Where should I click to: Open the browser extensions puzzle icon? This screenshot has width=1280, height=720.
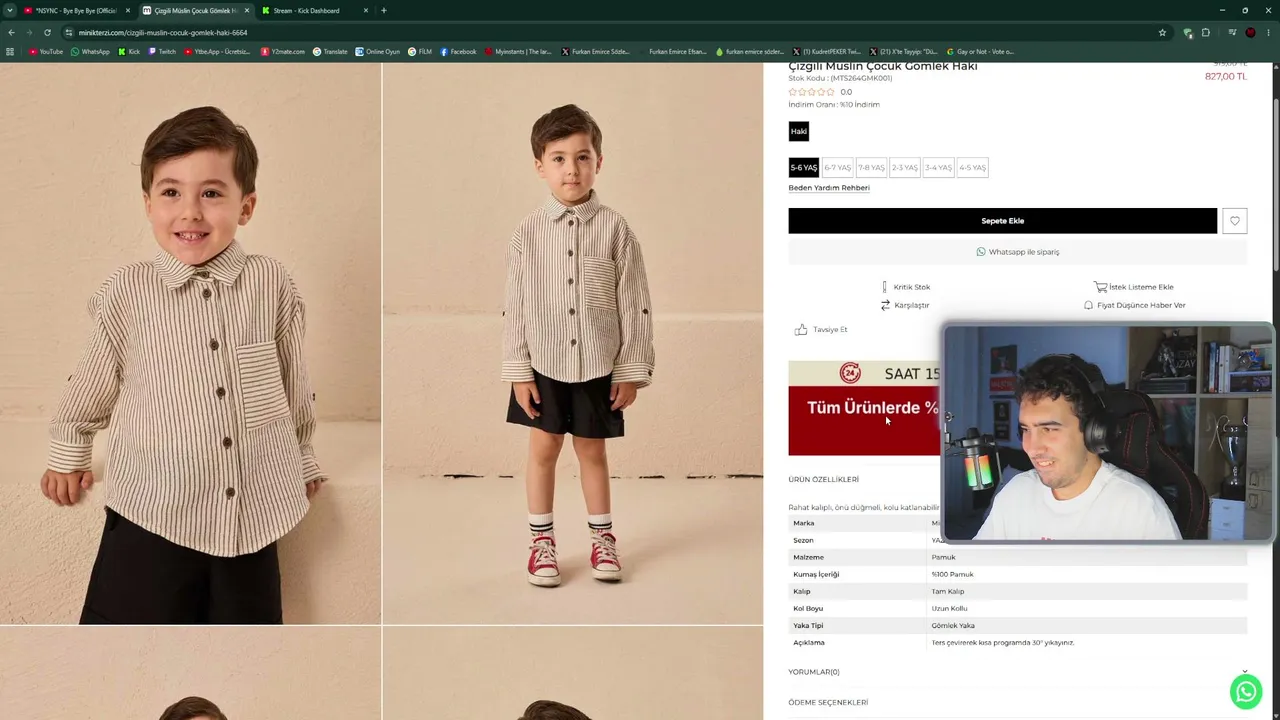[x=1206, y=32]
